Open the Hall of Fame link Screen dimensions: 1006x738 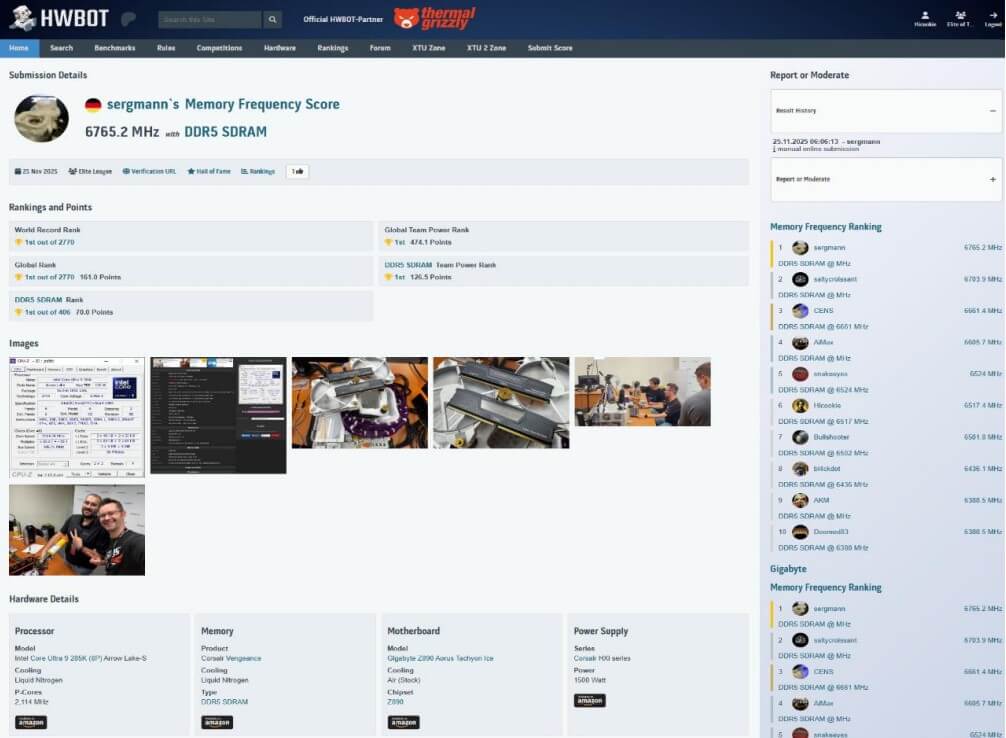click(x=209, y=171)
